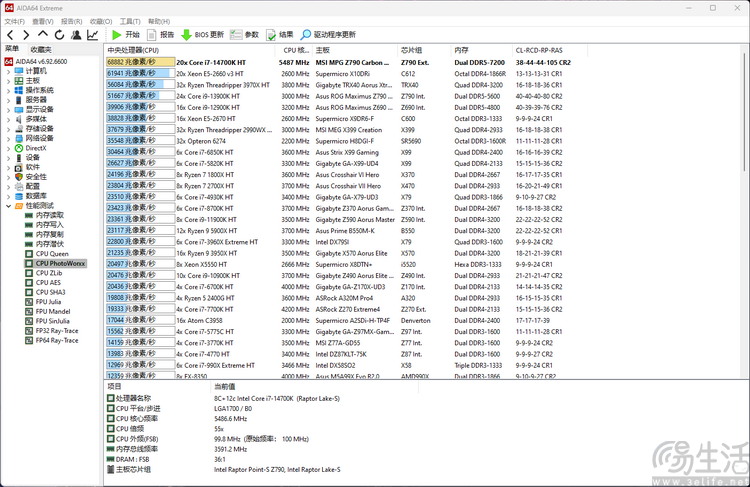
Task: Start the benchmark with the 开始 button
Action: point(126,34)
